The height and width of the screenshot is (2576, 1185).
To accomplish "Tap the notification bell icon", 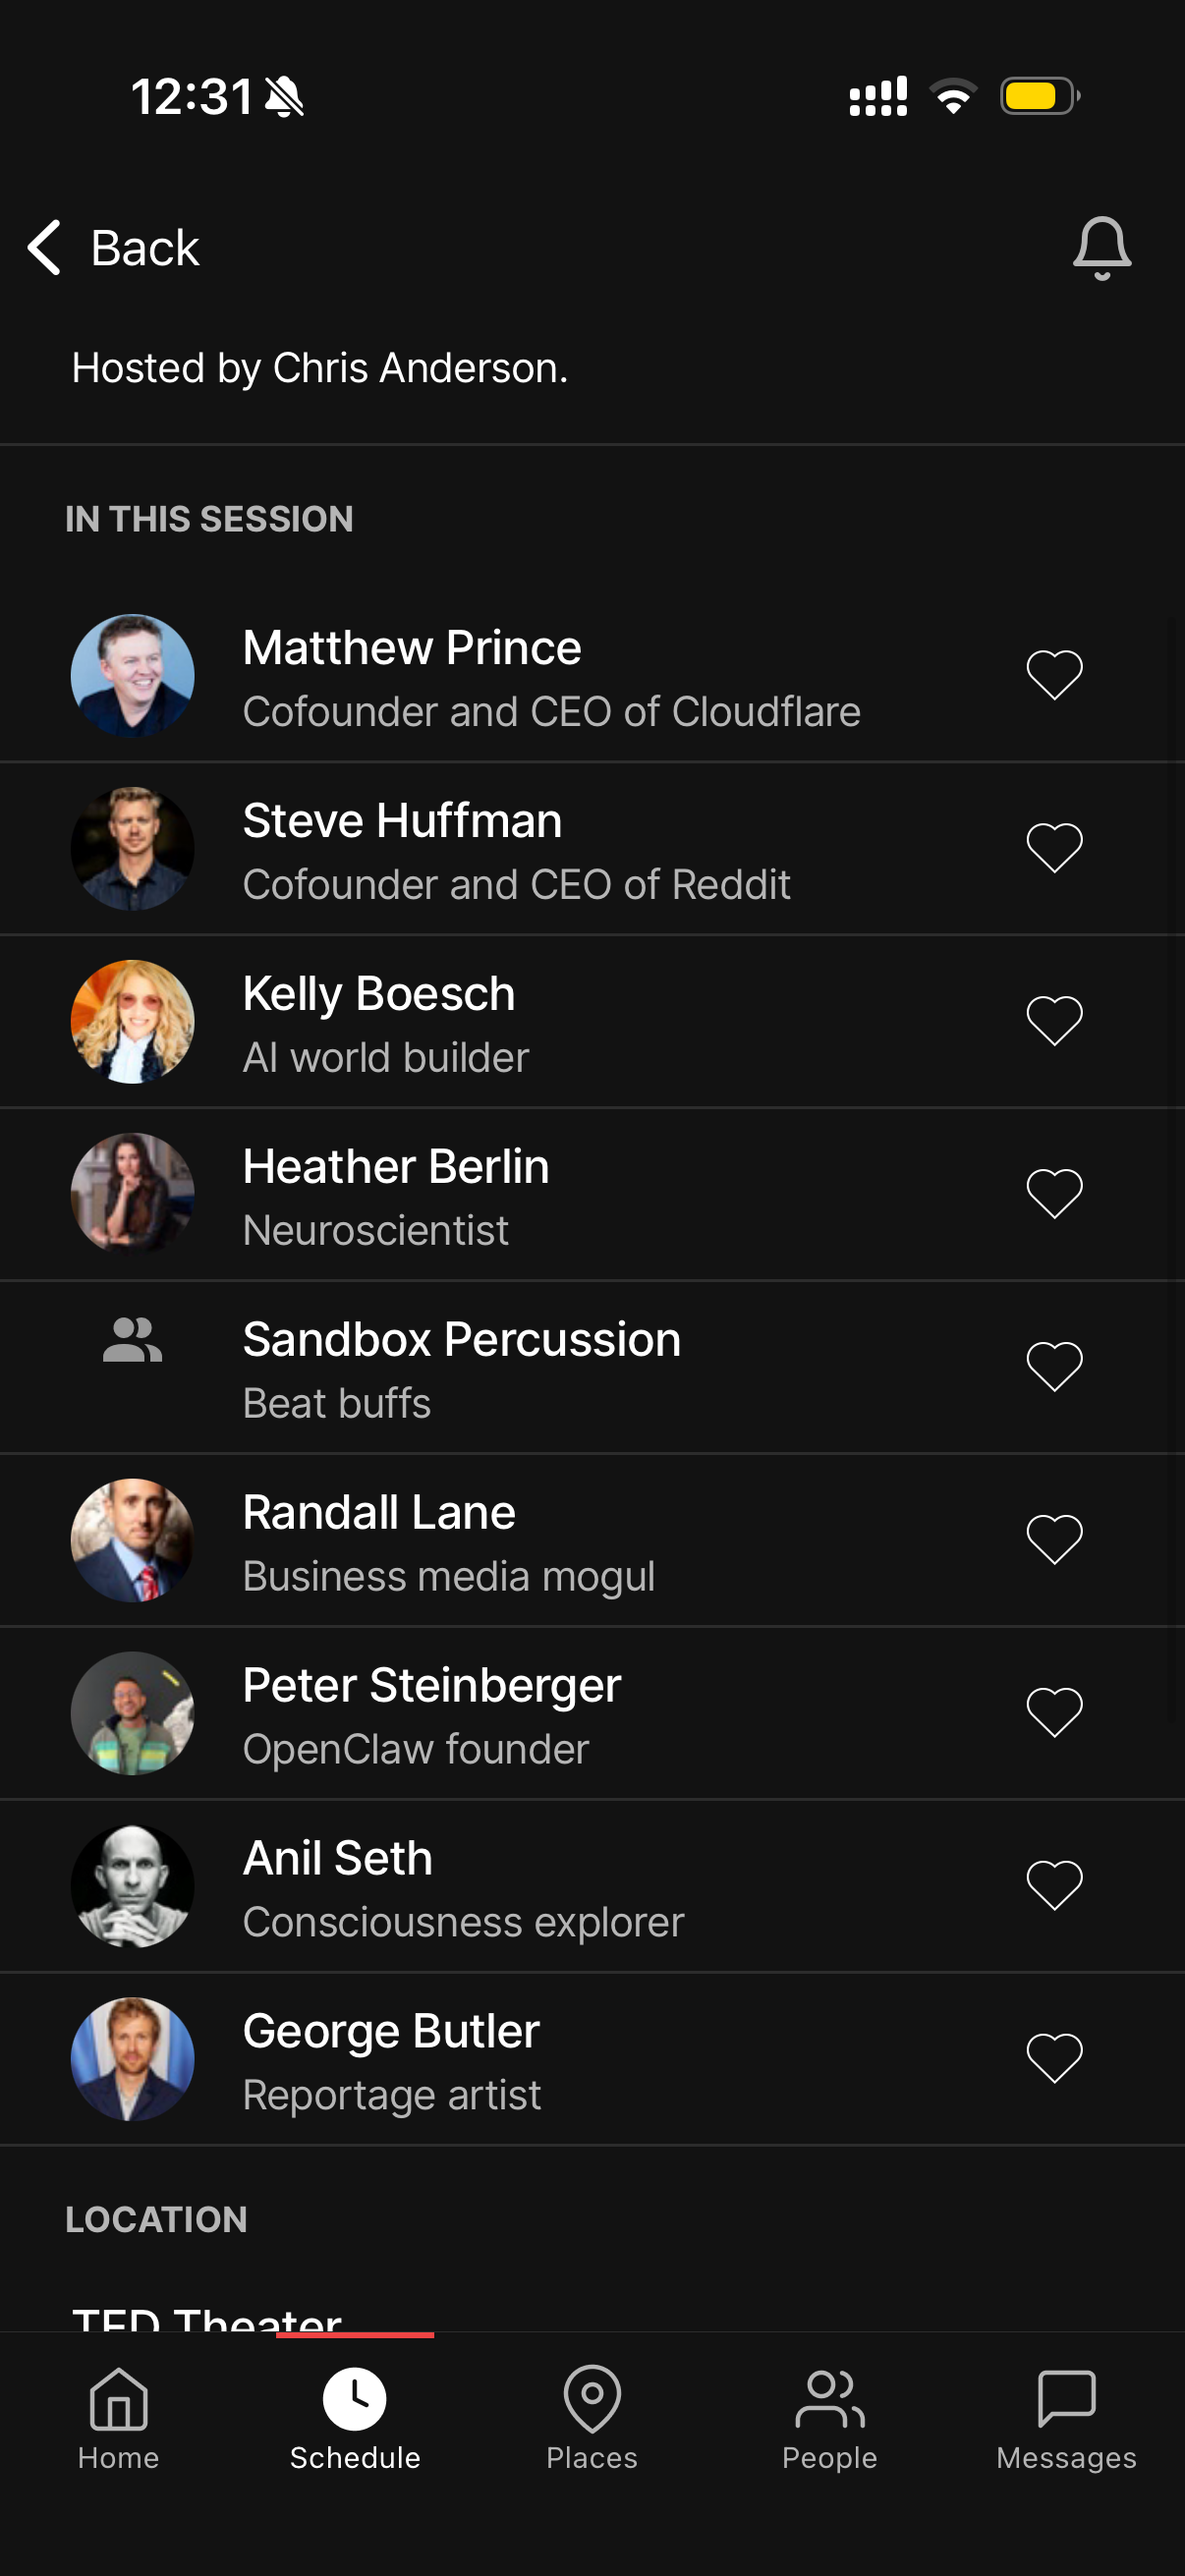I will coord(1101,248).
